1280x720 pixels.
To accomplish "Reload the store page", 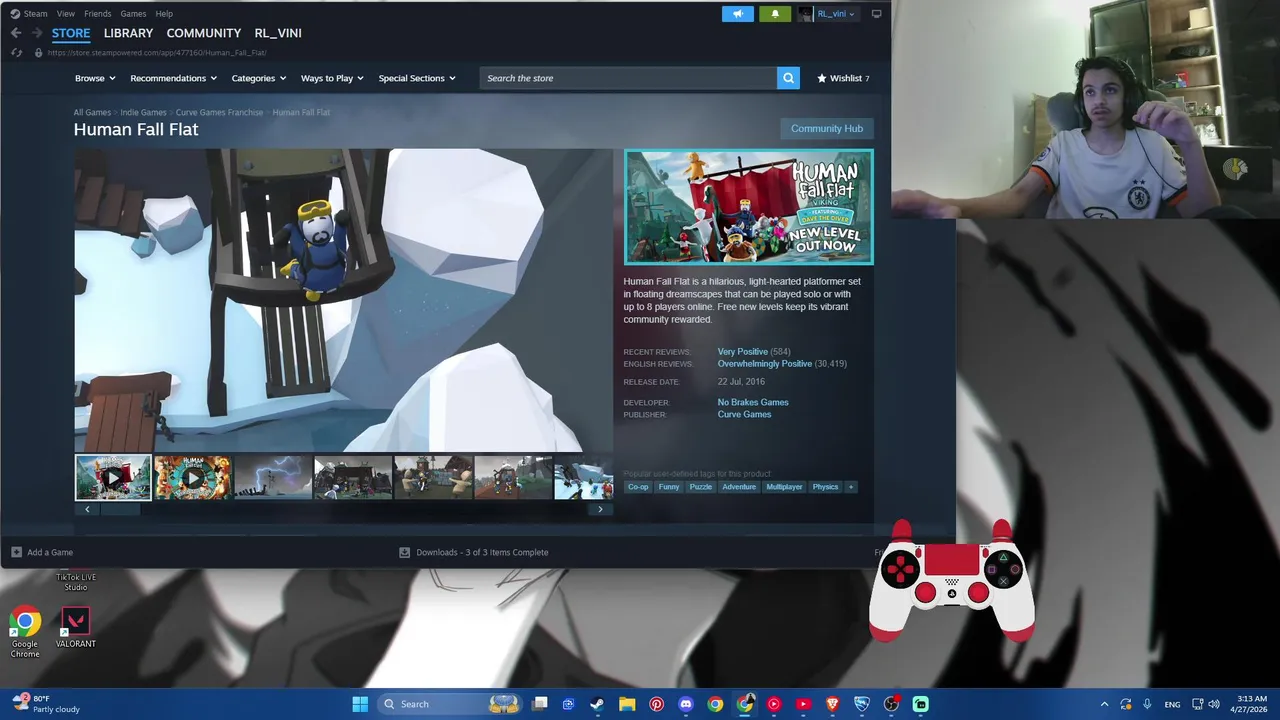I will [x=16, y=52].
